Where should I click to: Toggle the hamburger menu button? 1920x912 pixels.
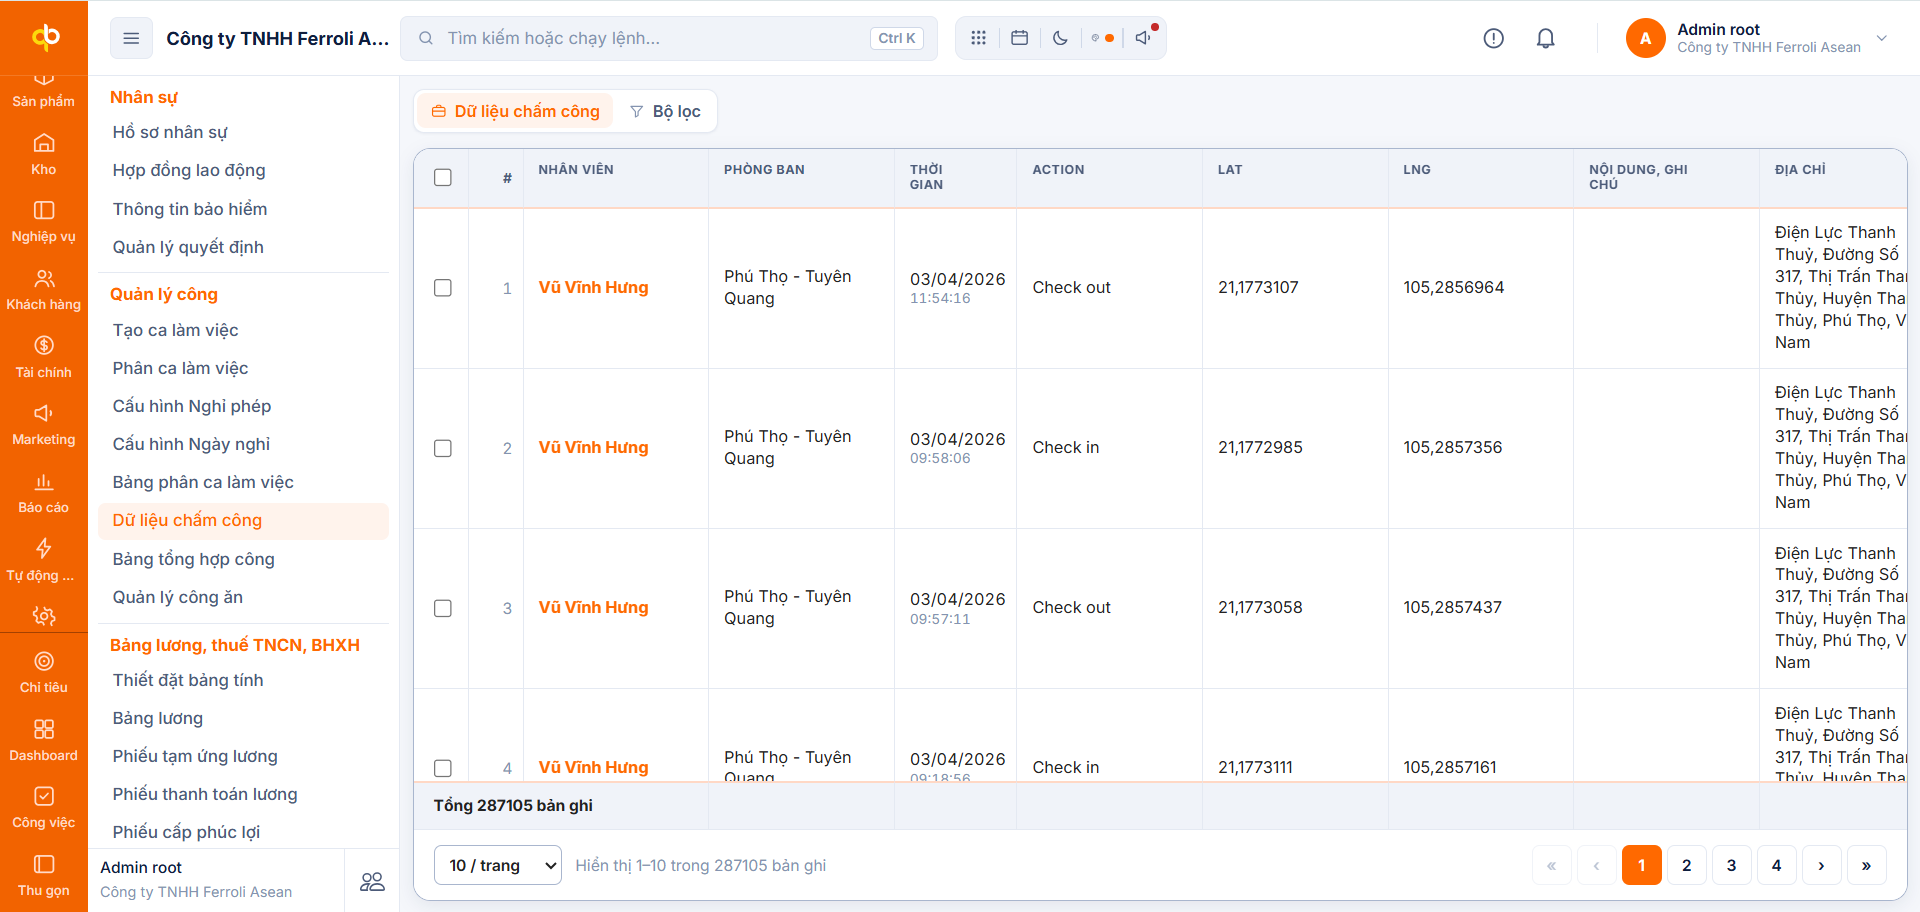(x=131, y=38)
